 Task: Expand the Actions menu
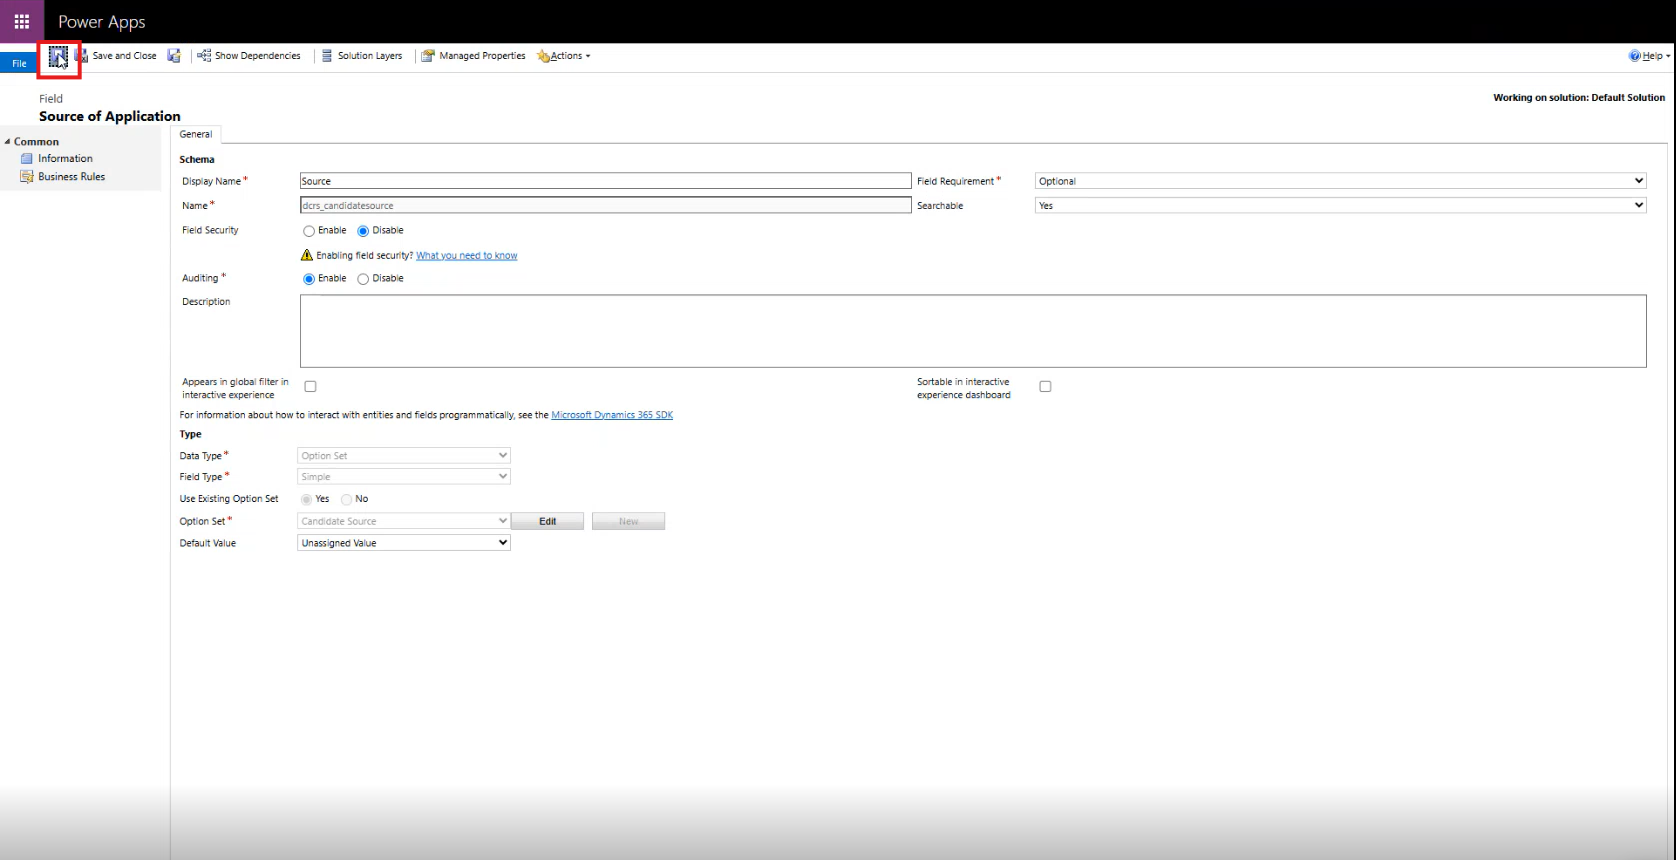coord(564,56)
